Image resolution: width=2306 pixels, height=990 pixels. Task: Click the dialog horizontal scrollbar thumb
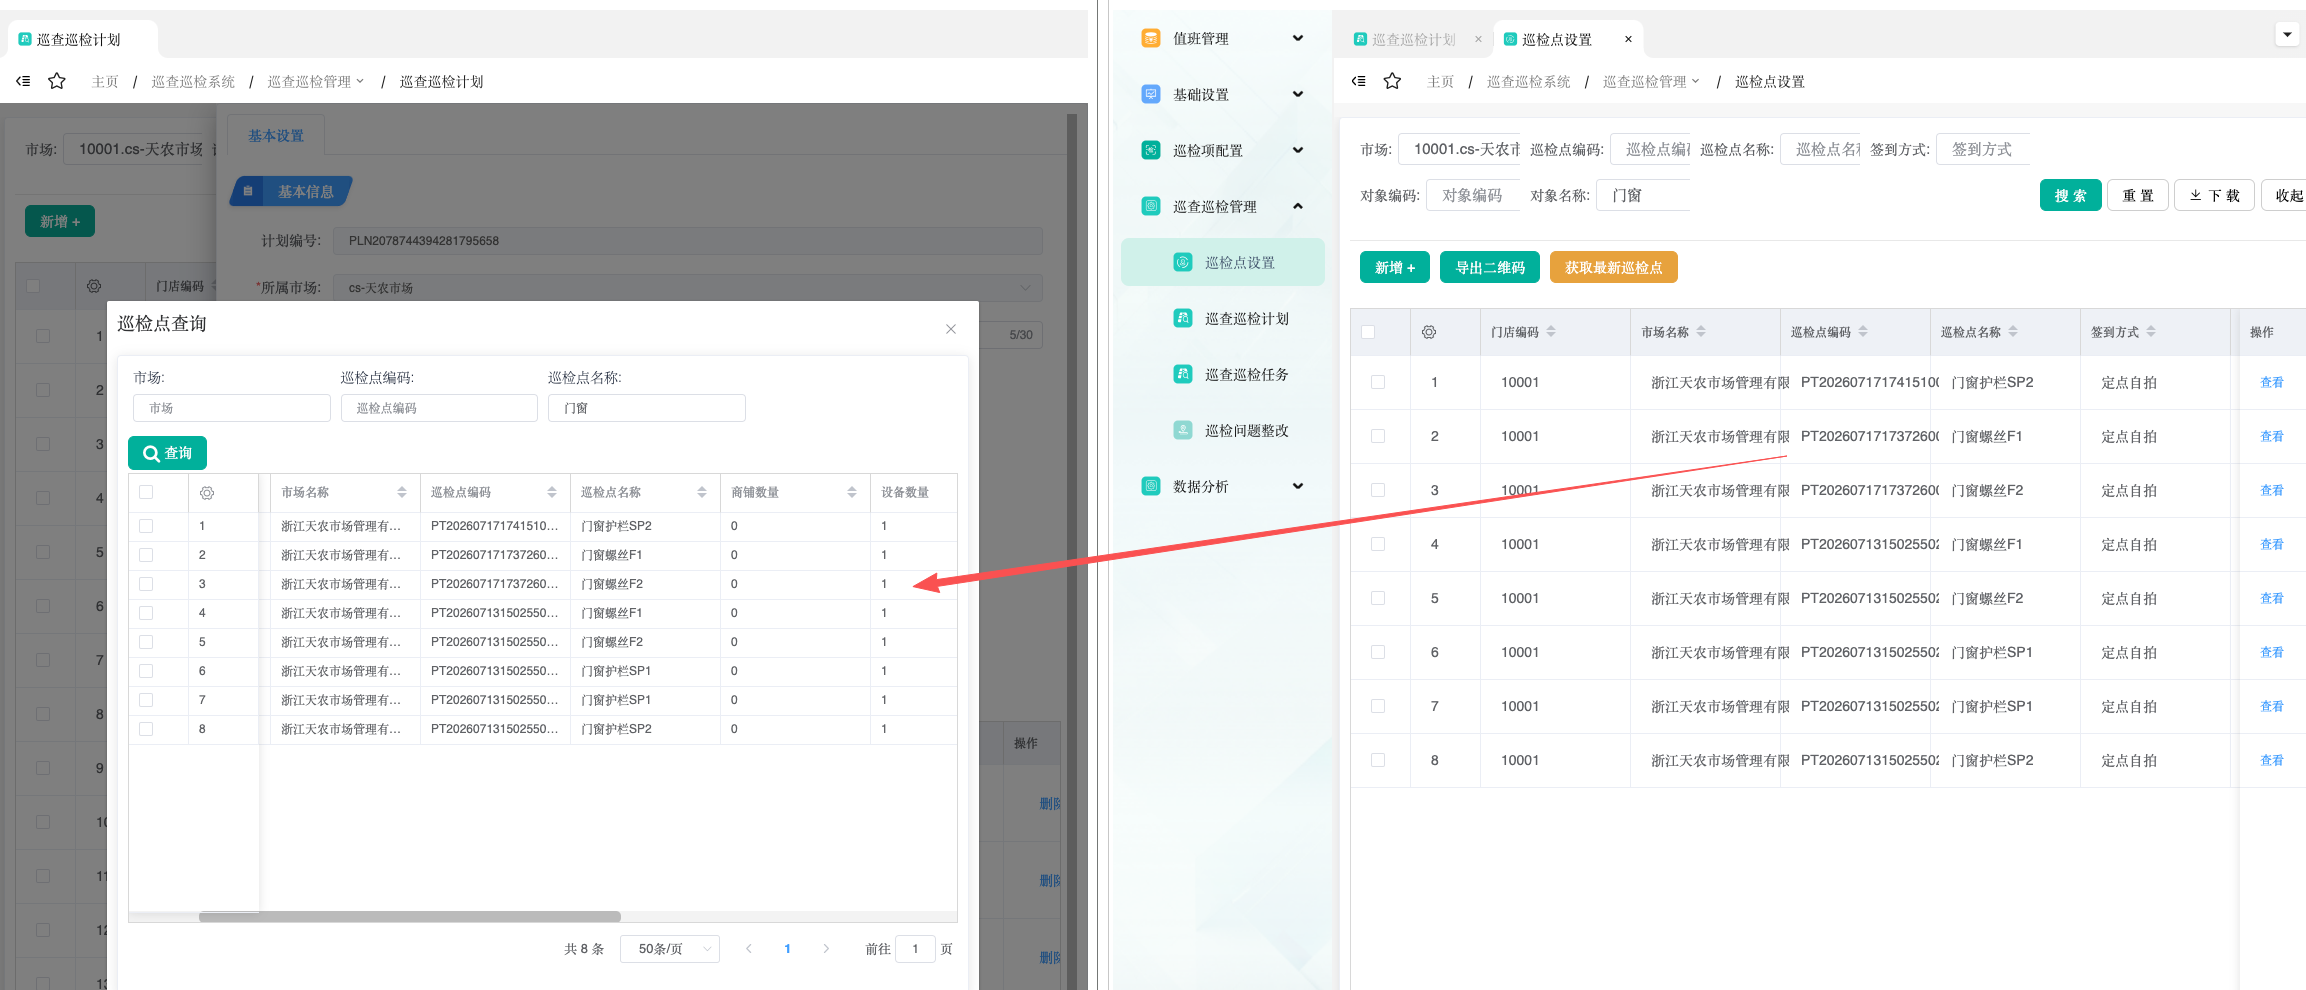[410, 917]
